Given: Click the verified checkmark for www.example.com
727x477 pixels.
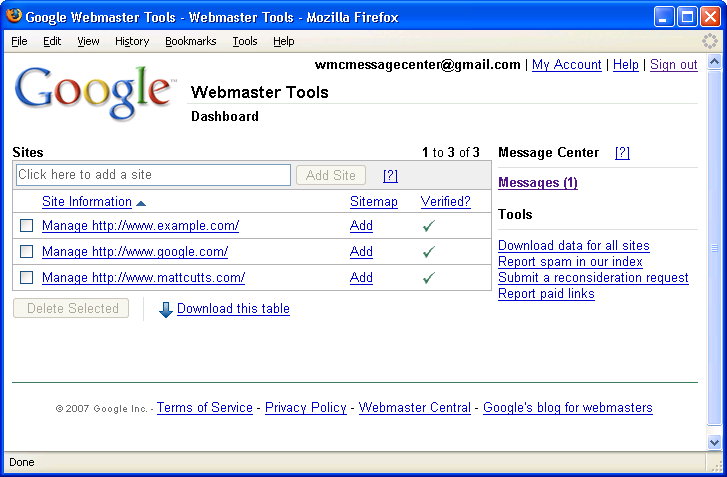Looking at the screenshot, I should tap(429, 226).
